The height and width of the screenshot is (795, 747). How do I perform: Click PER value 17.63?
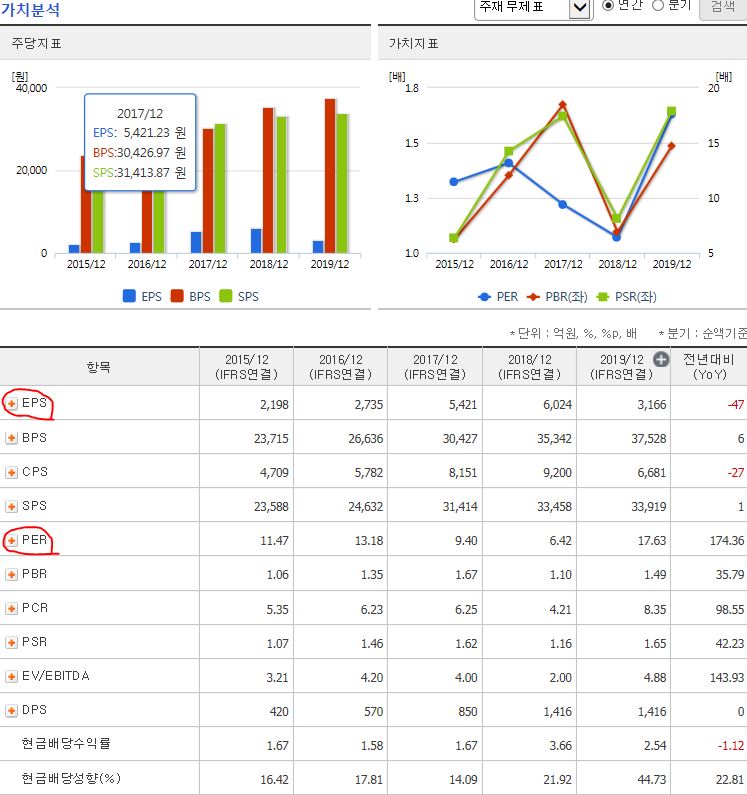pyautogui.click(x=652, y=540)
